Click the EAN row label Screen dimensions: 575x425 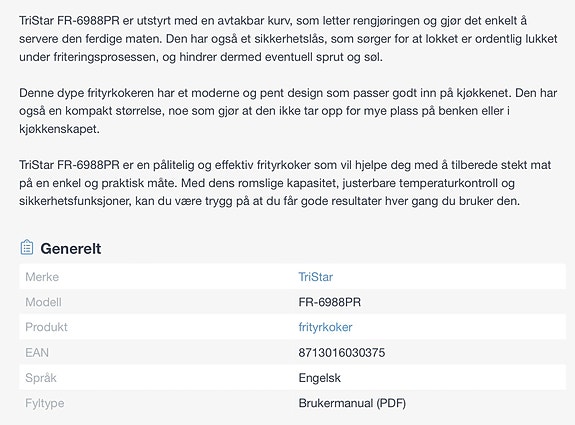(37, 353)
